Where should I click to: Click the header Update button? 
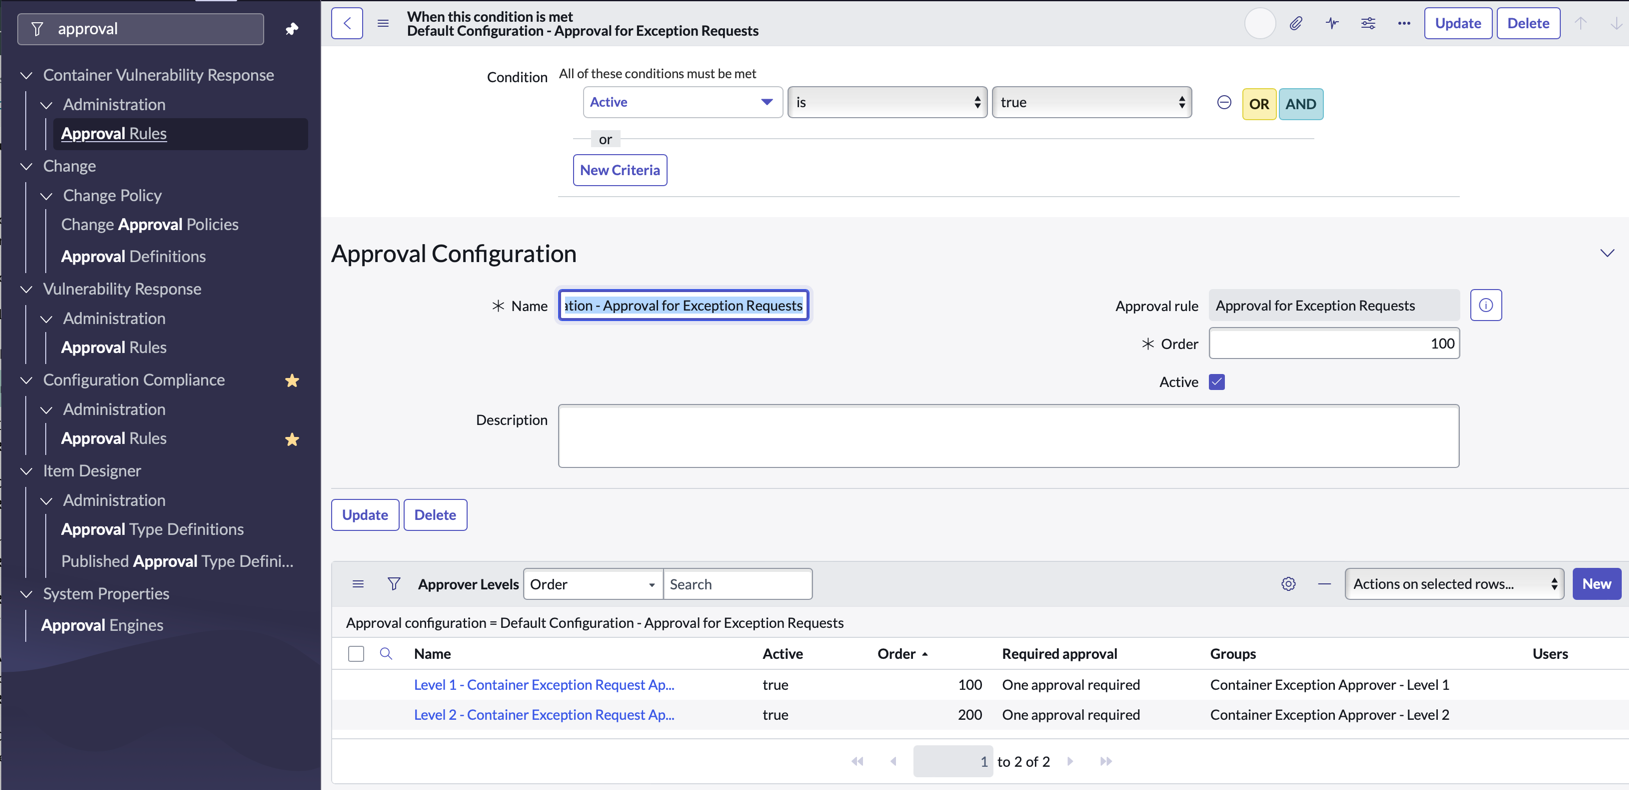click(x=1458, y=23)
